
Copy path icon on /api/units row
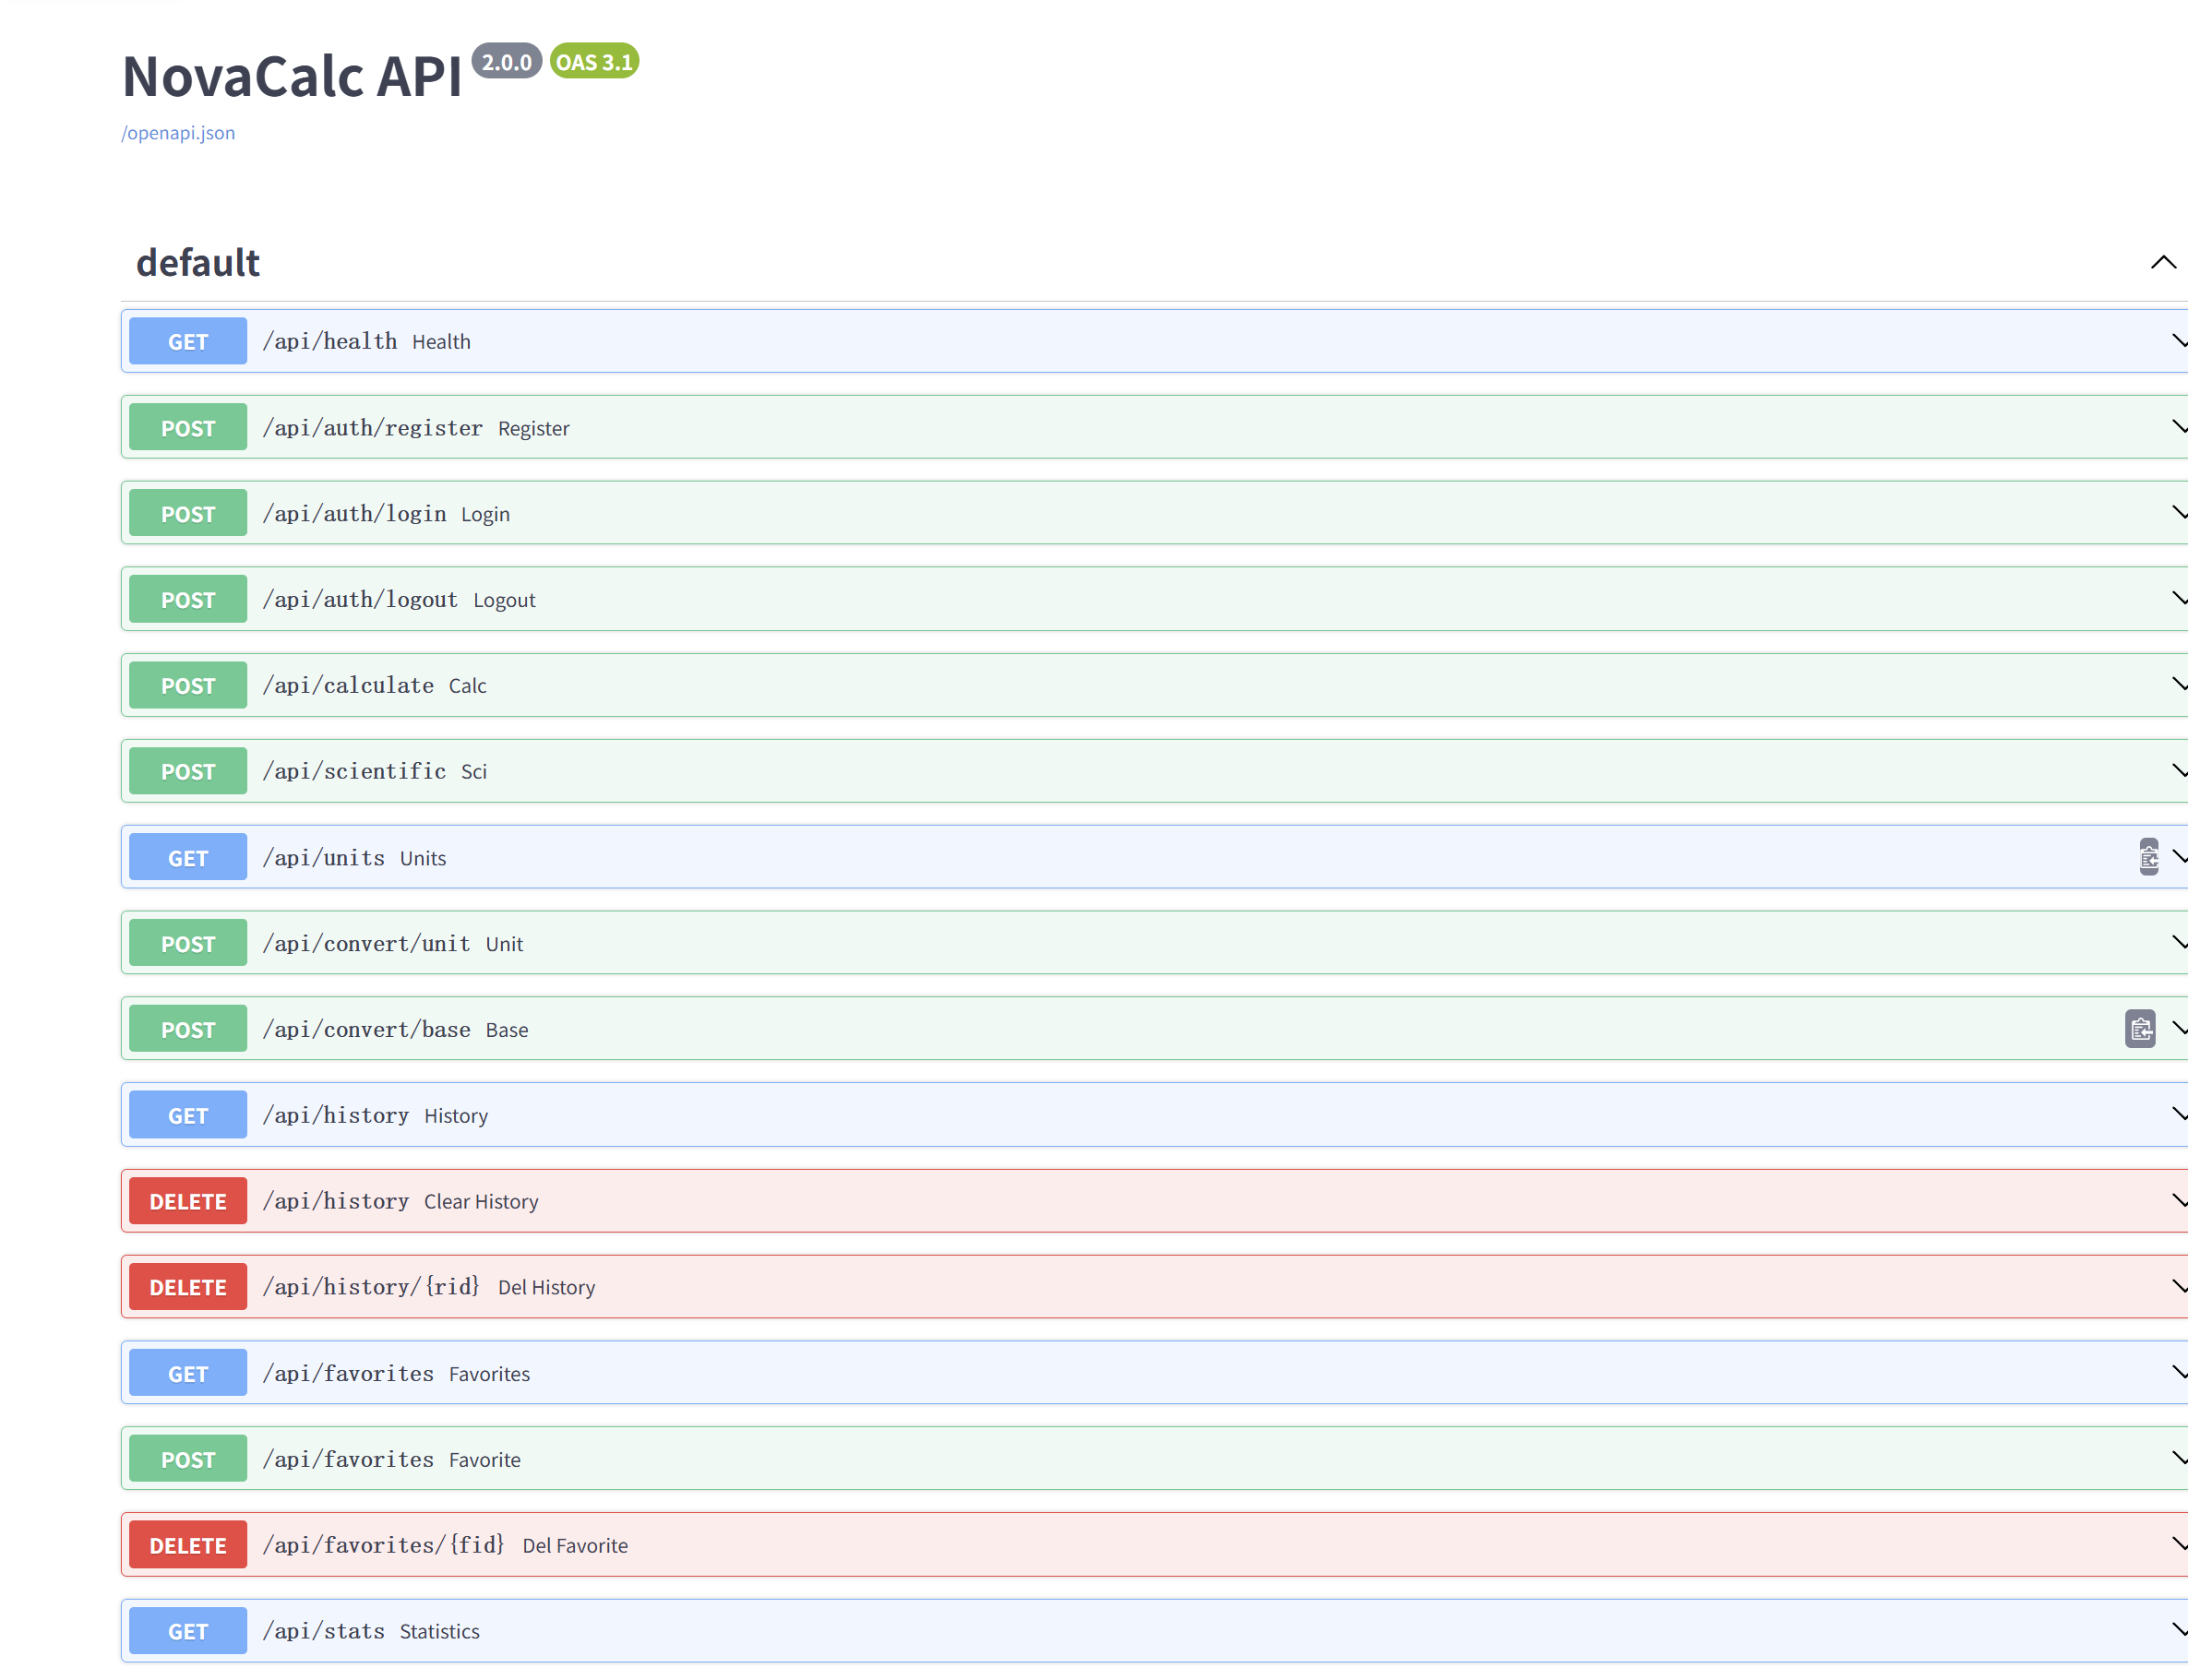[x=2148, y=857]
